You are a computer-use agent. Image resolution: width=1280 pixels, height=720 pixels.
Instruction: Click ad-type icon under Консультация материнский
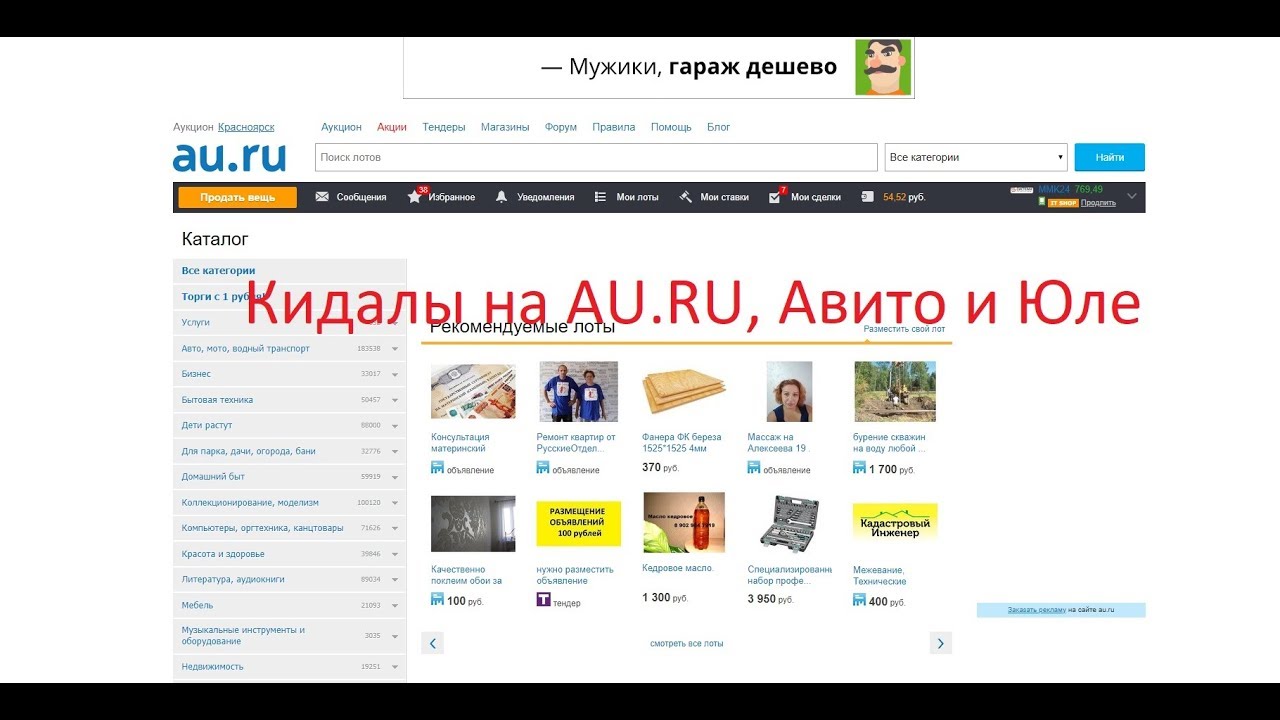tap(437, 468)
